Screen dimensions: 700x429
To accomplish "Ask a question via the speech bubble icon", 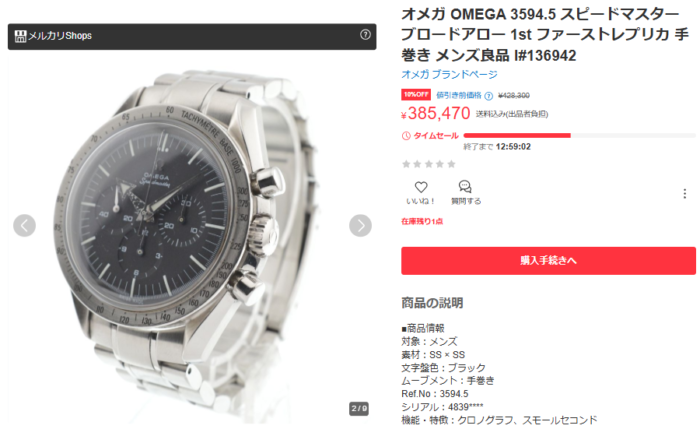I will point(465,187).
